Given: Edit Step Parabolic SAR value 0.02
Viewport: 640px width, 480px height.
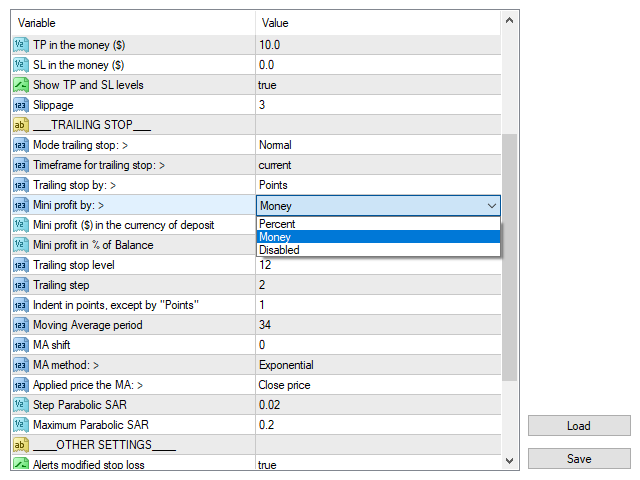Looking at the screenshot, I should point(378,405).
